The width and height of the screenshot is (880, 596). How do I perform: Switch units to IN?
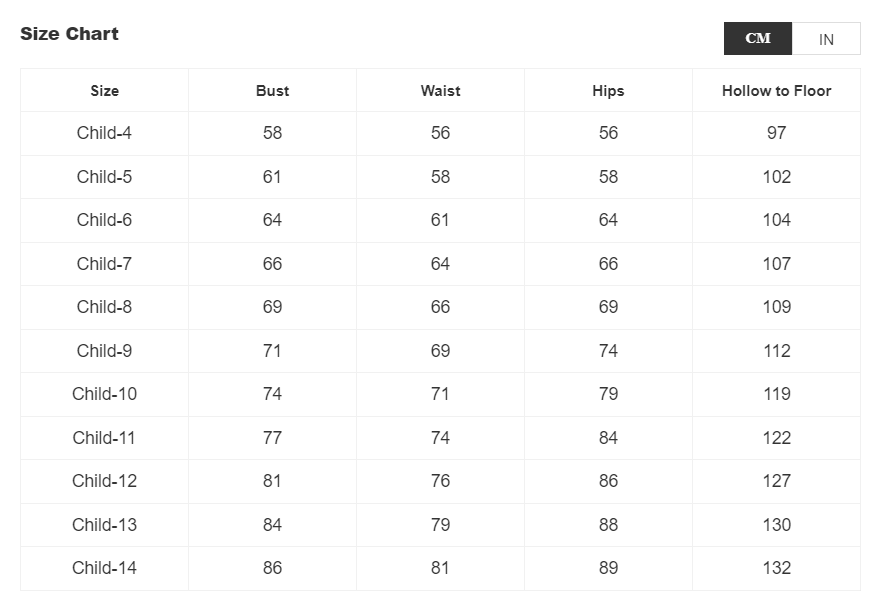pos(826,39)
